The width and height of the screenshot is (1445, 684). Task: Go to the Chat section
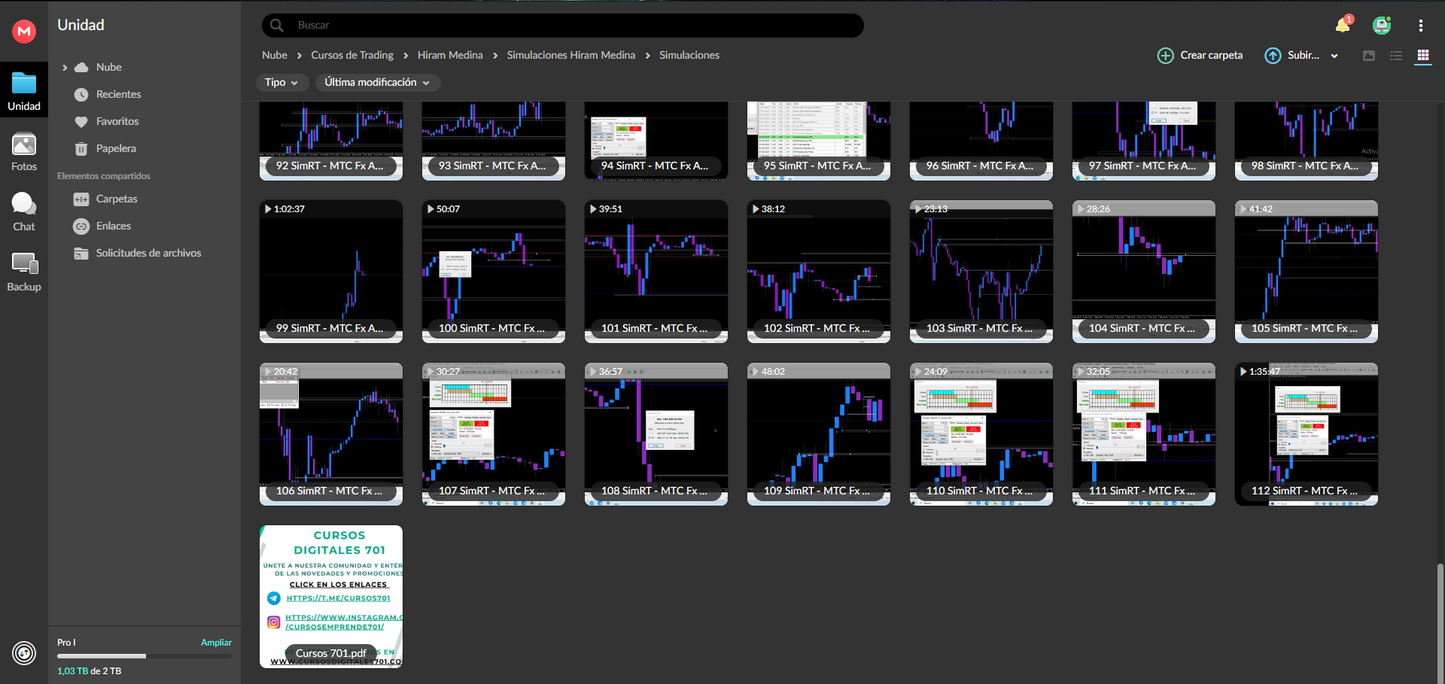point(24,212)
